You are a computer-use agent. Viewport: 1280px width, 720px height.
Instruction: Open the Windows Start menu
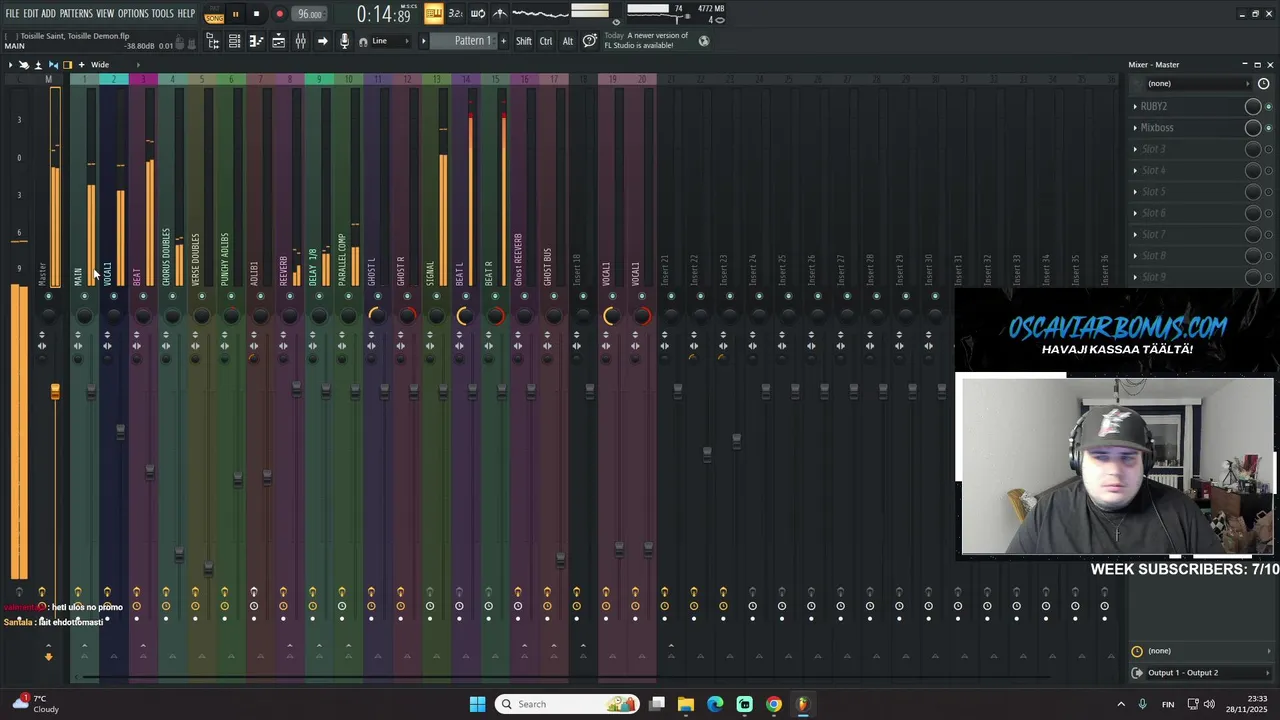(477, 704)
